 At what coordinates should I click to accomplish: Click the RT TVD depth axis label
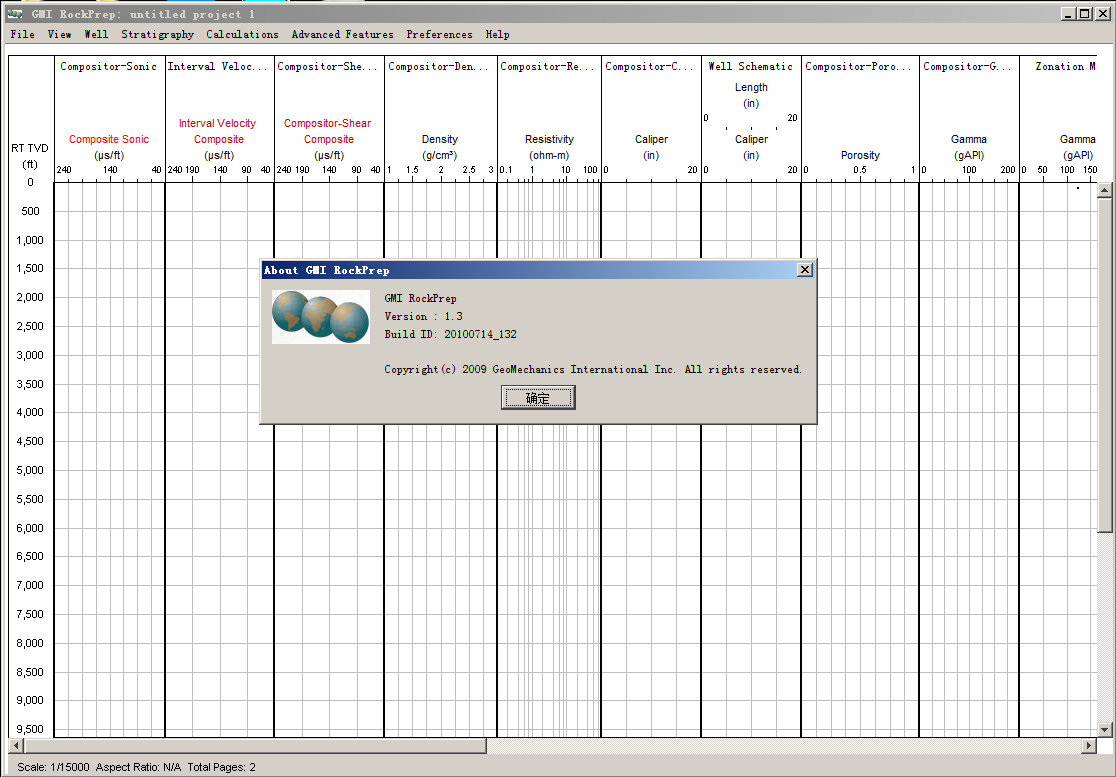(30, 148)
